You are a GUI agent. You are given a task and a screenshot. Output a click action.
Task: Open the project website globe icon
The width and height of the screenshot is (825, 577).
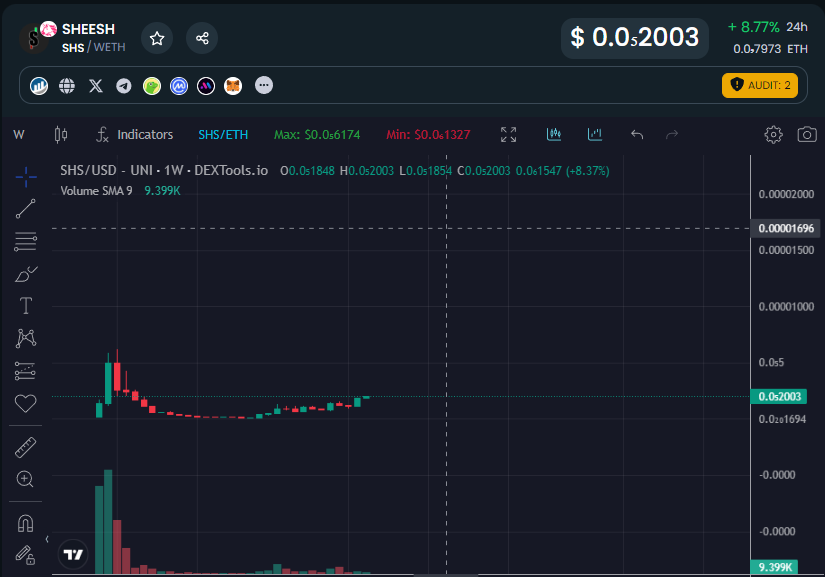point(67,85)
